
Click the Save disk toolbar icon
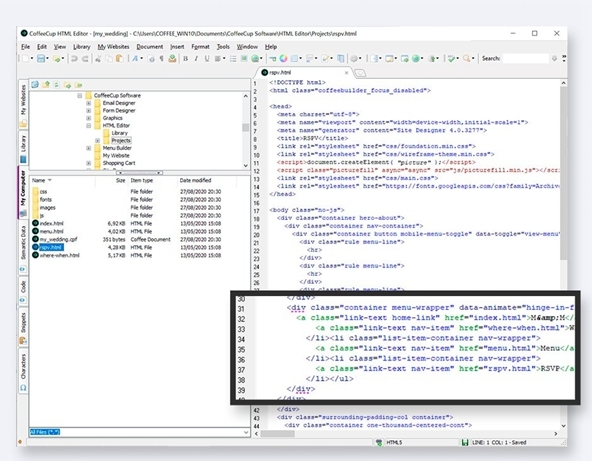pos(41,59)
